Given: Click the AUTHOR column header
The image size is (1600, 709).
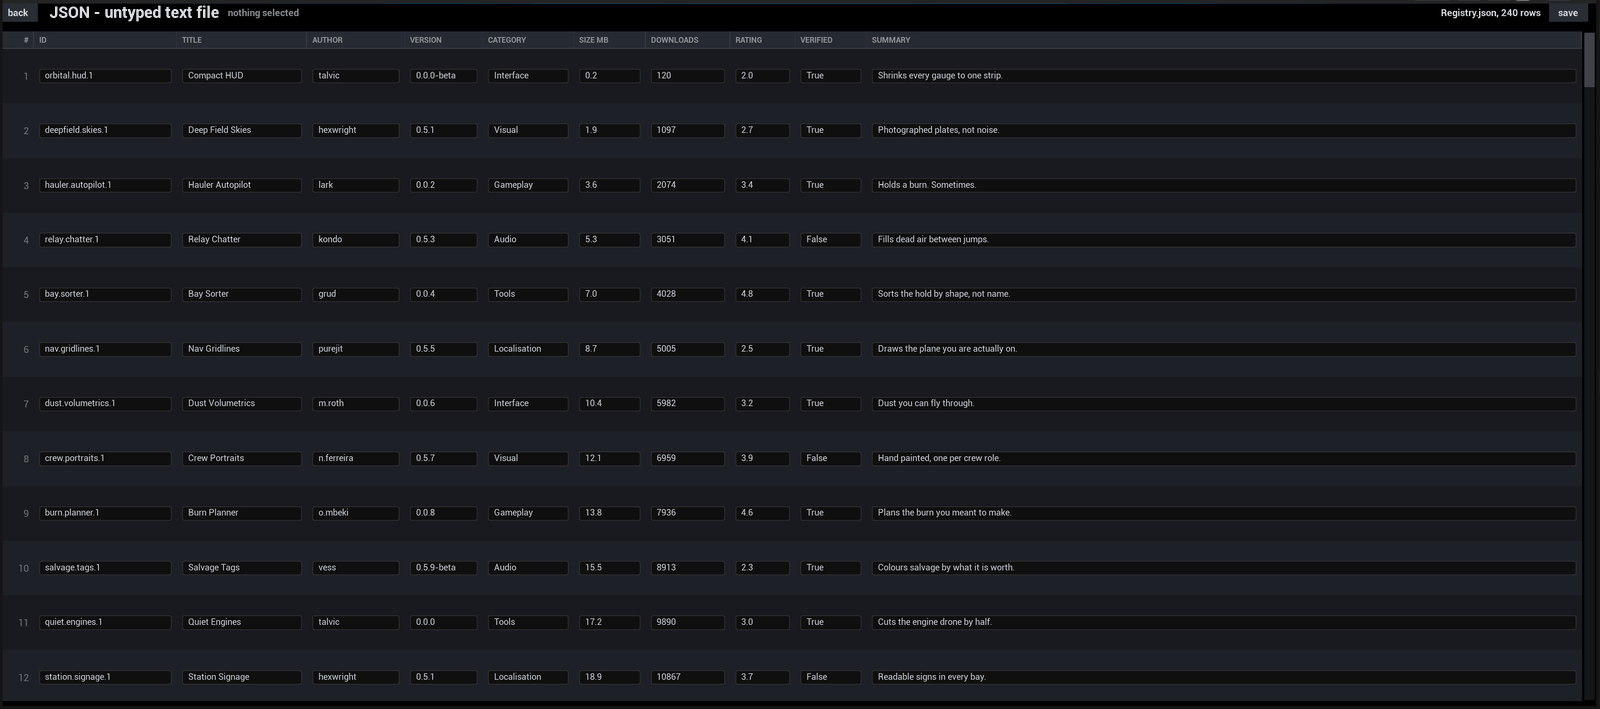Looking at the screenshot, I should coord(356,40).
